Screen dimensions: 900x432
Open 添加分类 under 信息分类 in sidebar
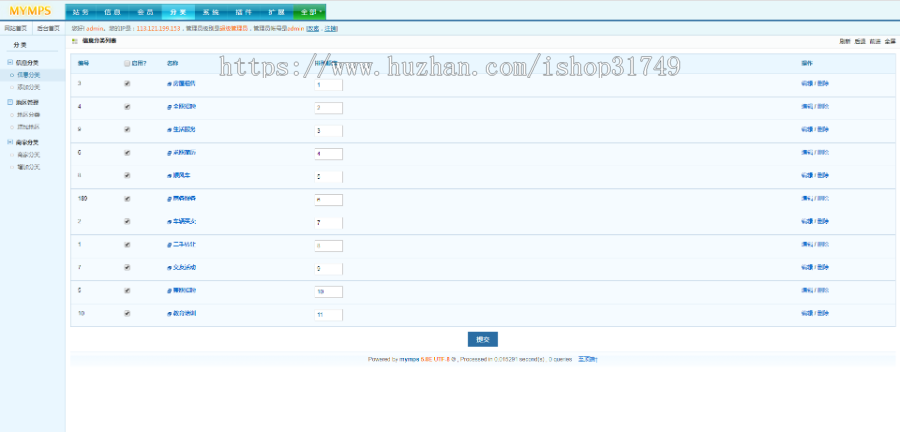pyautogui.click(x=29, y=87)
